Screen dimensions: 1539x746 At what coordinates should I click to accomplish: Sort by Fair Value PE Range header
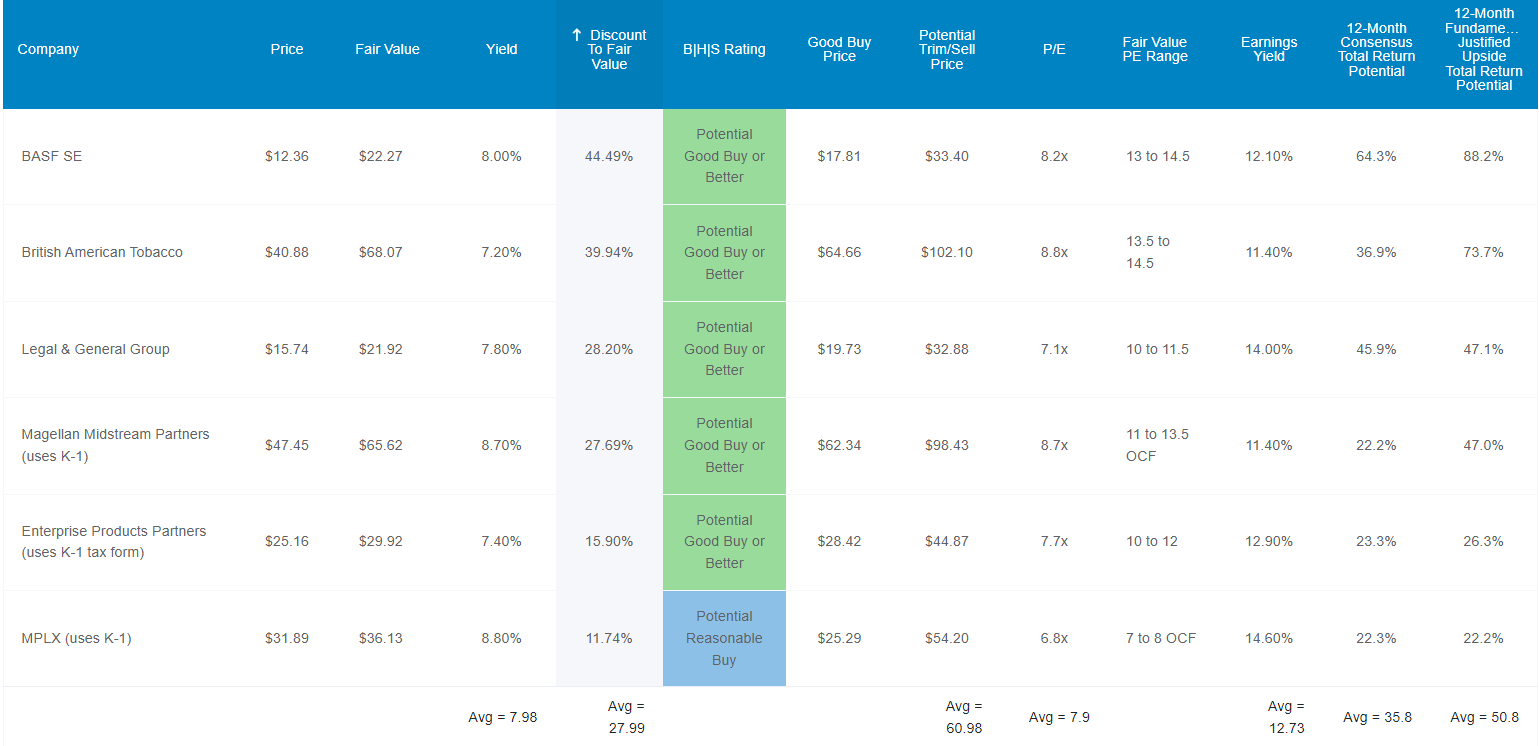1155,49
